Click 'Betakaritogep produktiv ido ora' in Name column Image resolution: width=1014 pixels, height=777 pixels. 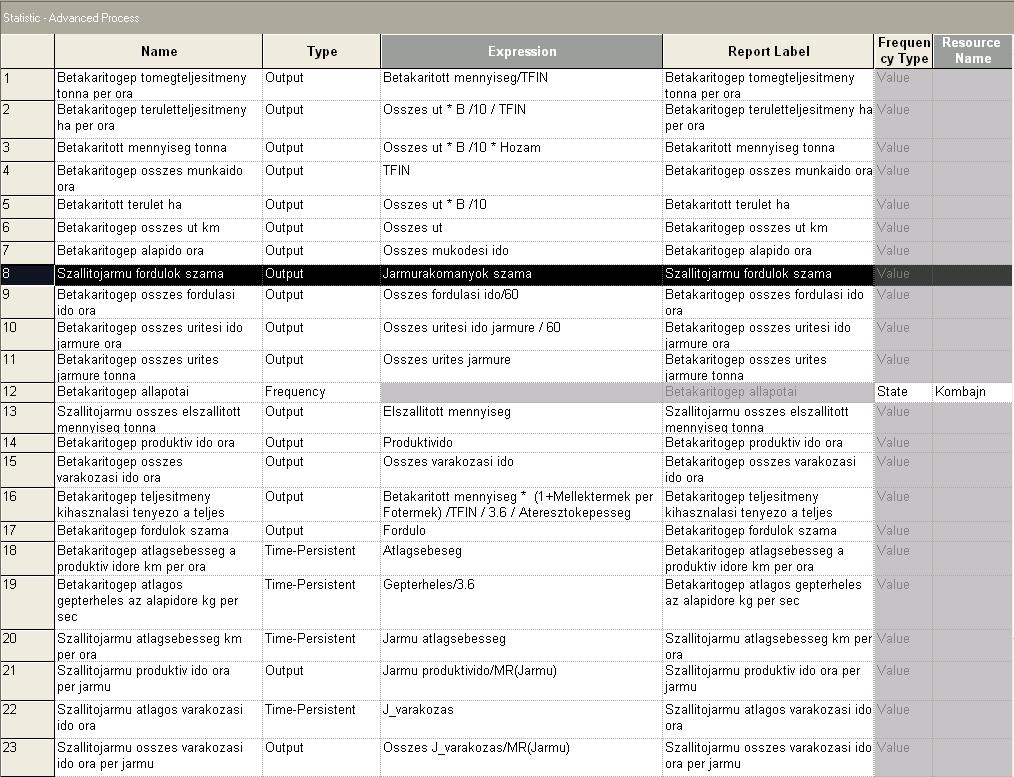(x=158, y=443)
